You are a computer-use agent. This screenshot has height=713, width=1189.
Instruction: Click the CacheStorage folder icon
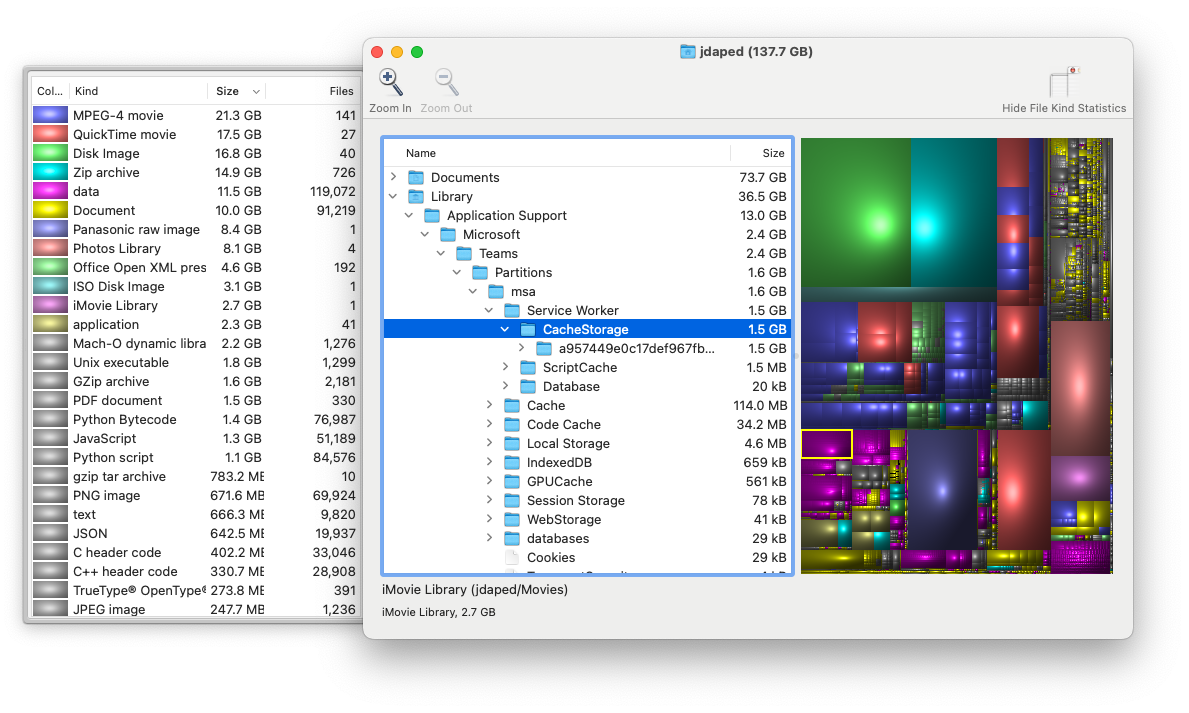coord(527,328)
